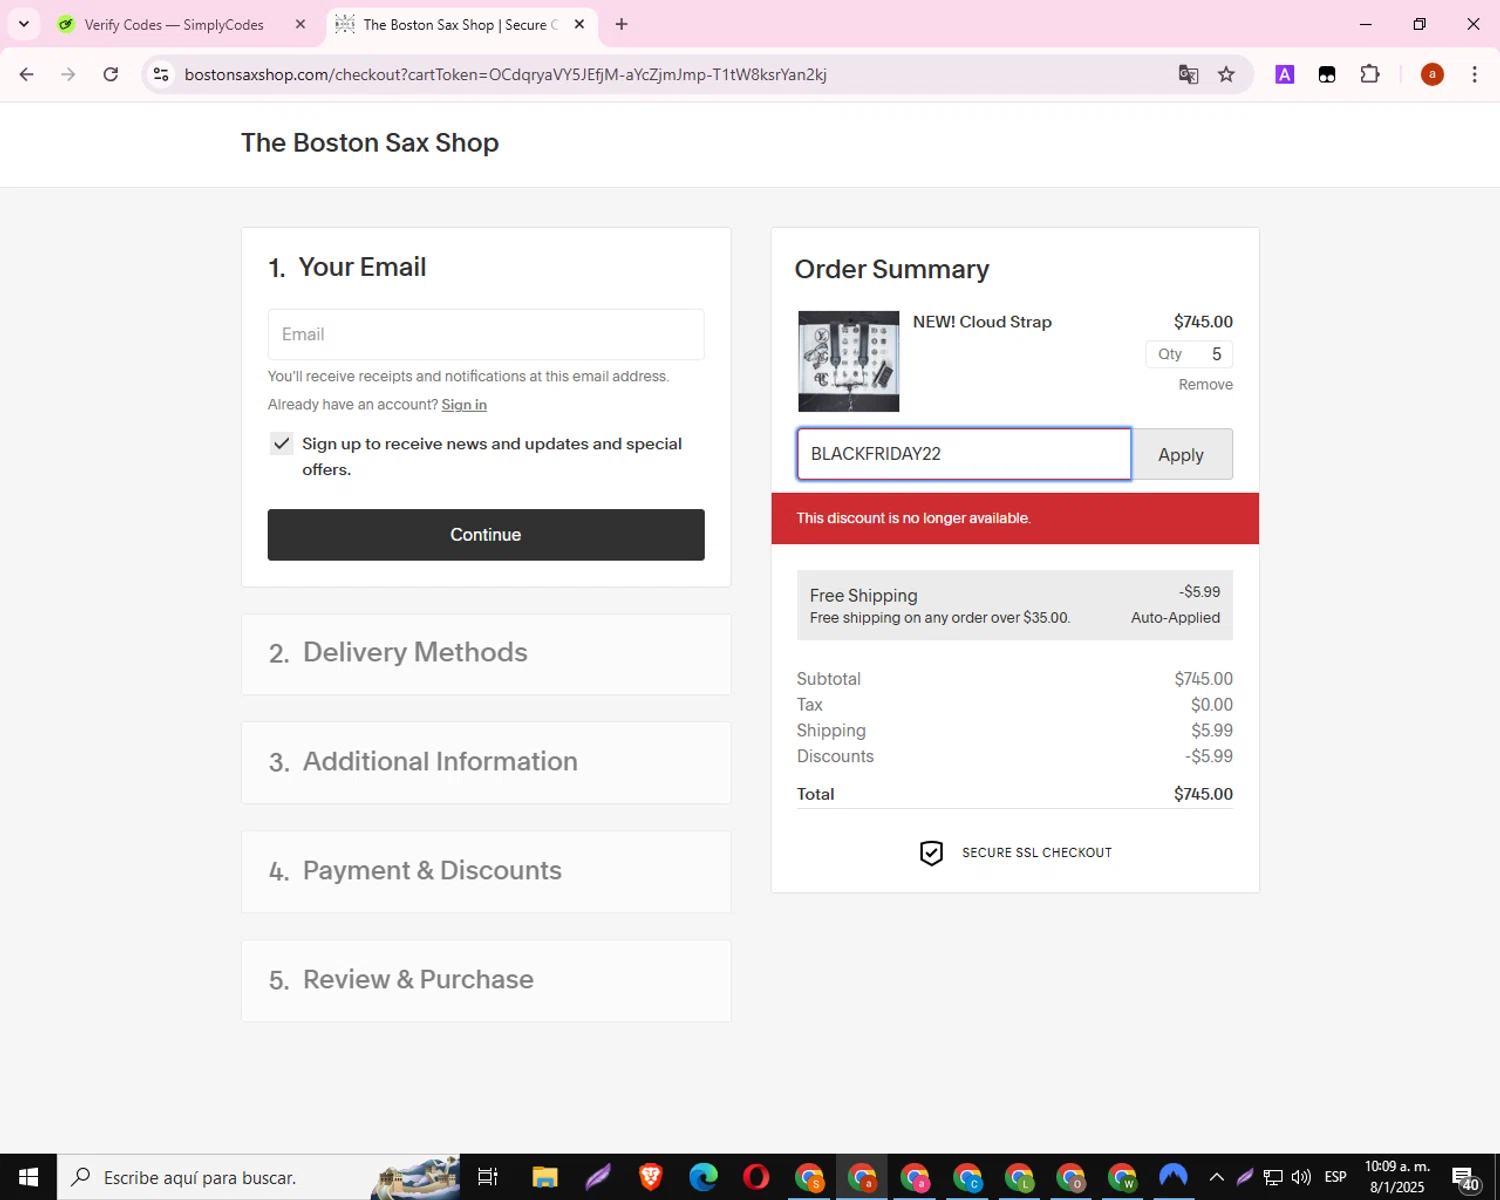Open Opera browser from the taskbar
The image size is (1500, 1200).
pos(756,1177)
